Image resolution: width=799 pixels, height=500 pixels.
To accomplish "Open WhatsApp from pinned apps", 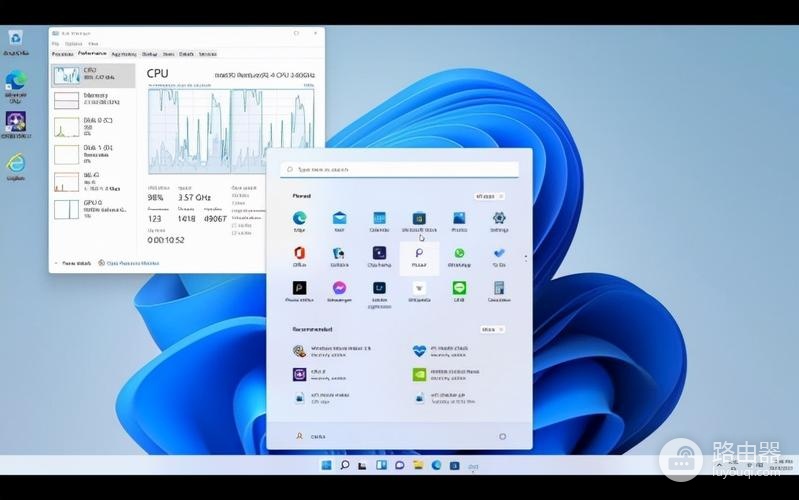I will (459, 256).
